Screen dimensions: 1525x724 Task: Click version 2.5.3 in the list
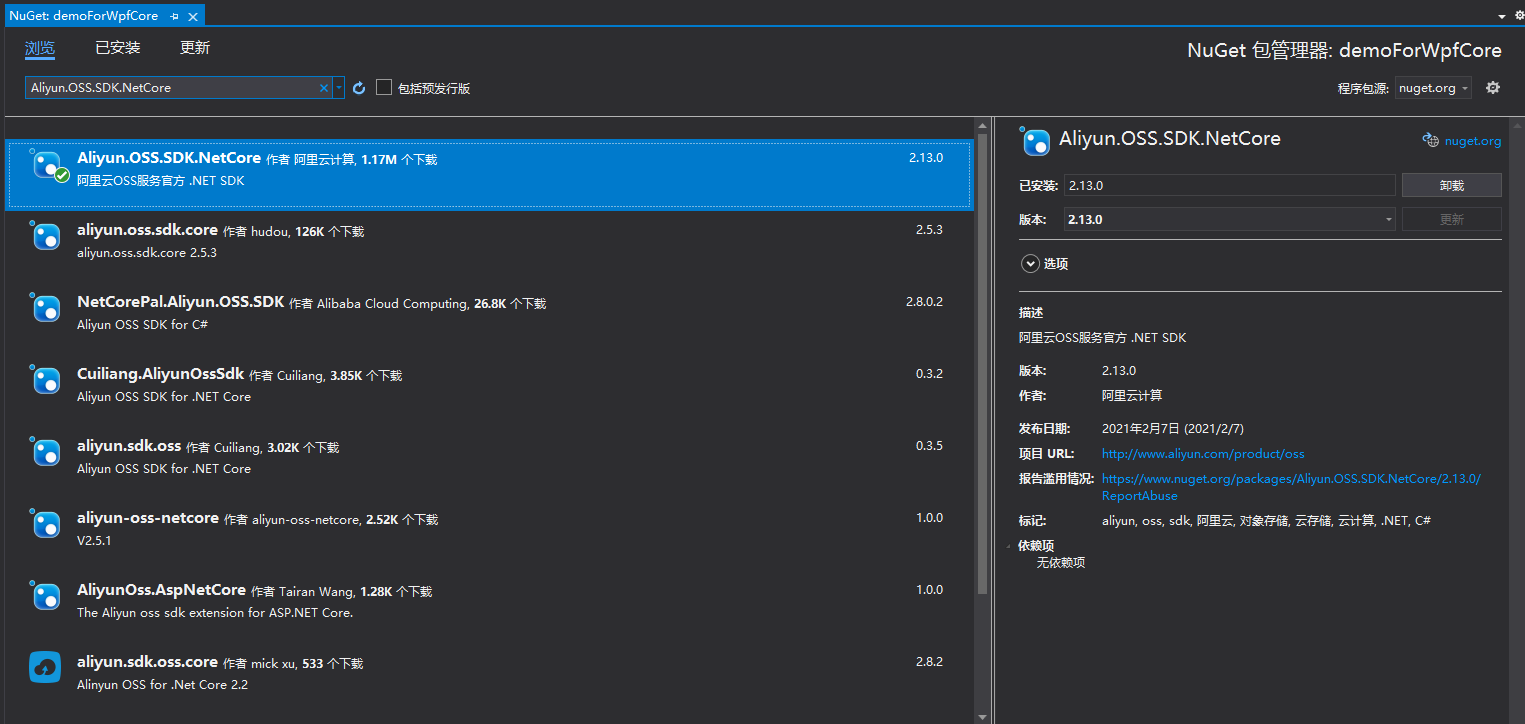tap(929, 230)
